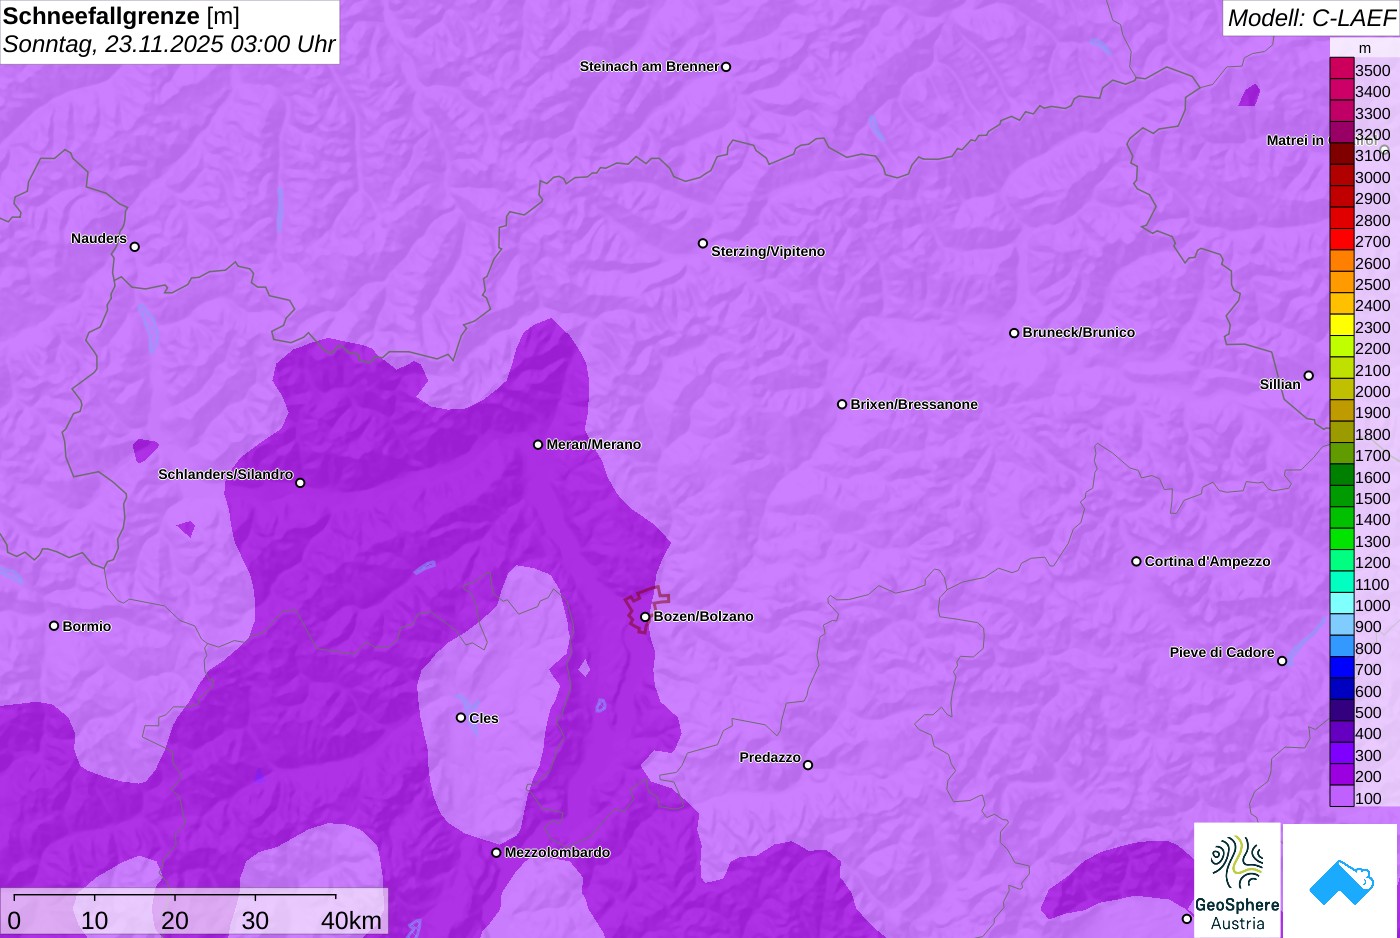The height and width of the screenshot is (938, 1400).
Task: Click the legend value 2200
Action: 1373,348
